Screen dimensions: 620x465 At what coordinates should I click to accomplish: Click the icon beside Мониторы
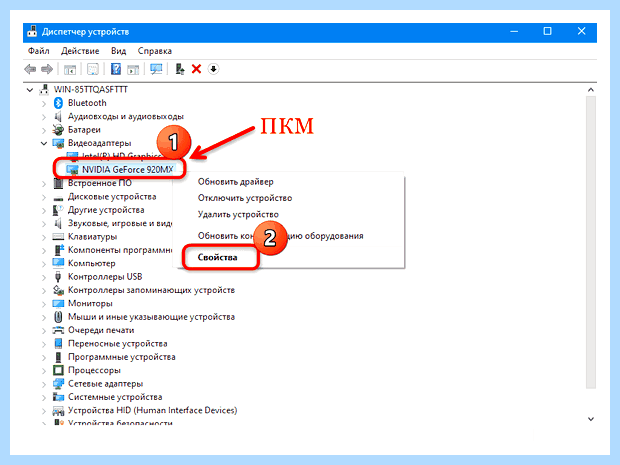(x=58, y=304)
